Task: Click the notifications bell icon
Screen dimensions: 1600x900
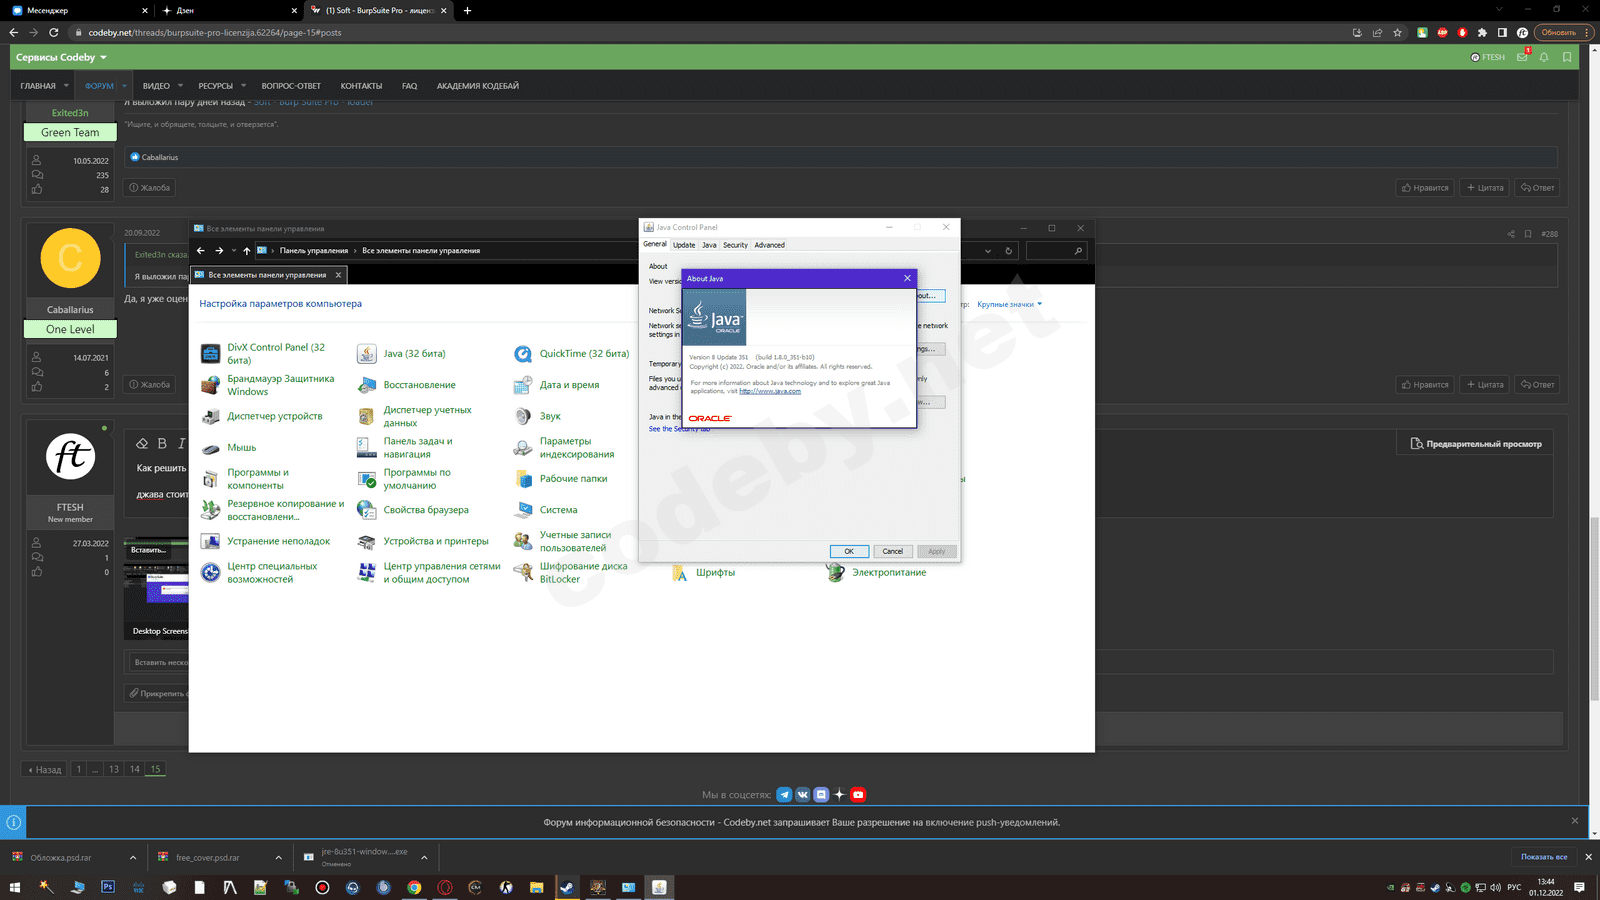Action: pyautogui.click(x=1544, y=58)
